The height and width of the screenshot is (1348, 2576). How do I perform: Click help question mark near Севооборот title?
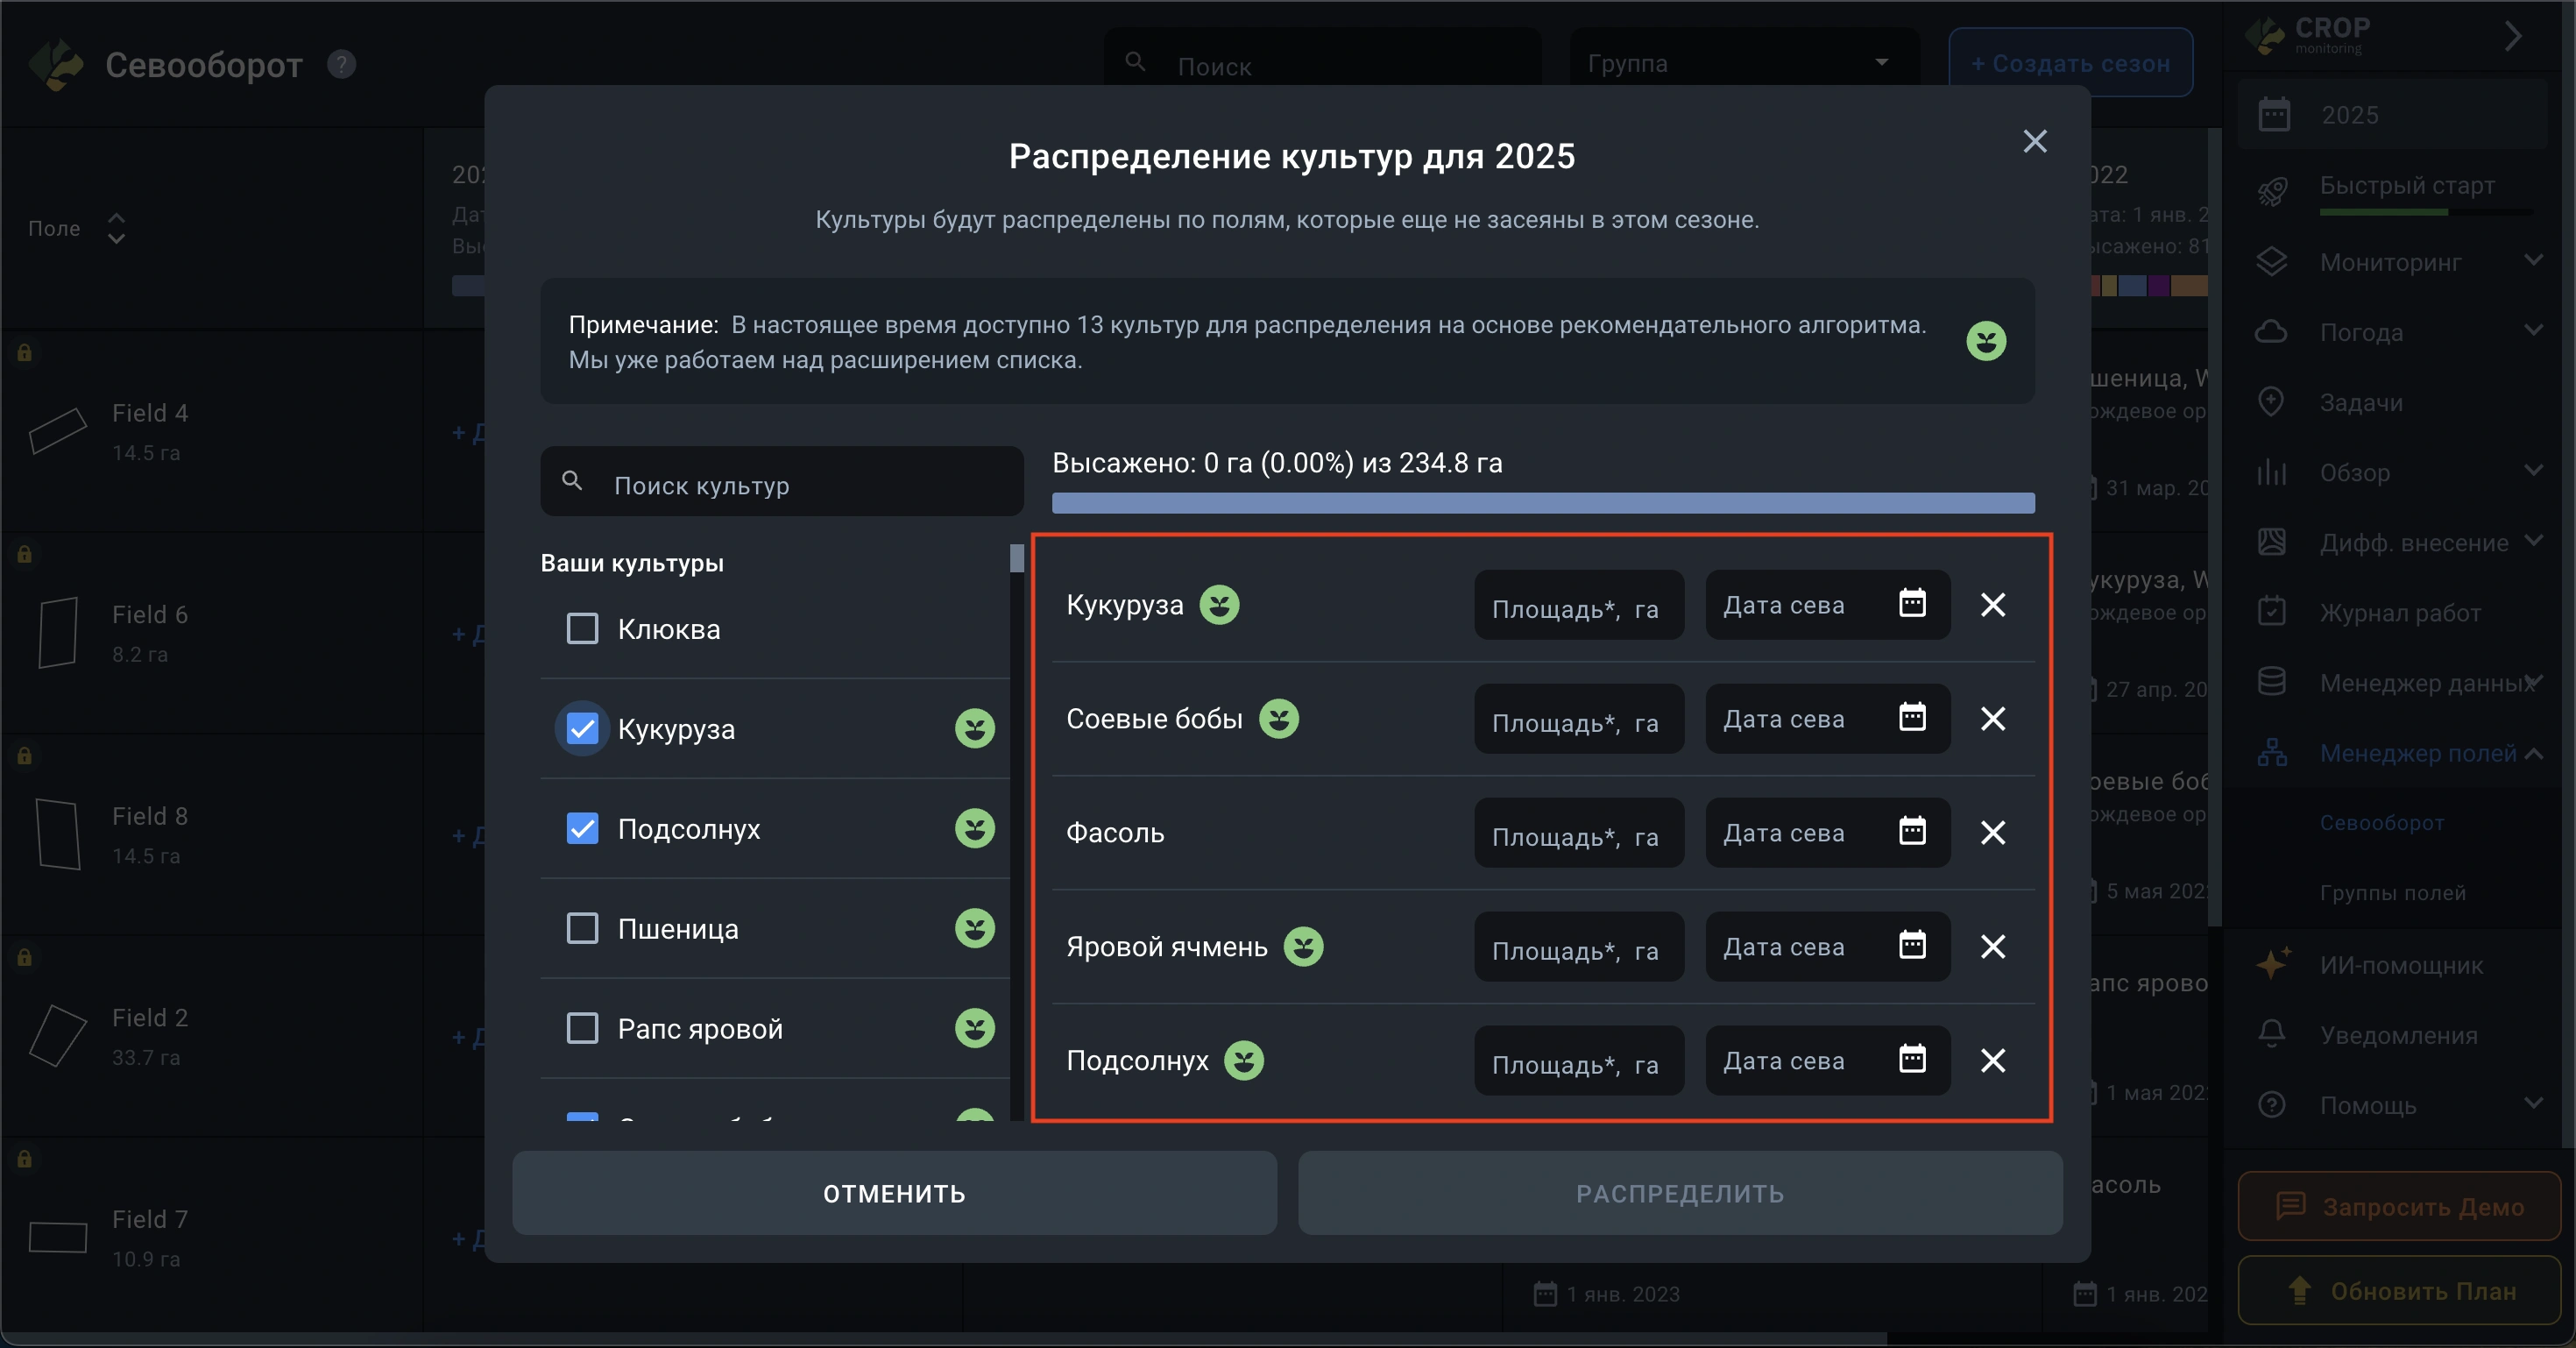(342, 65)
